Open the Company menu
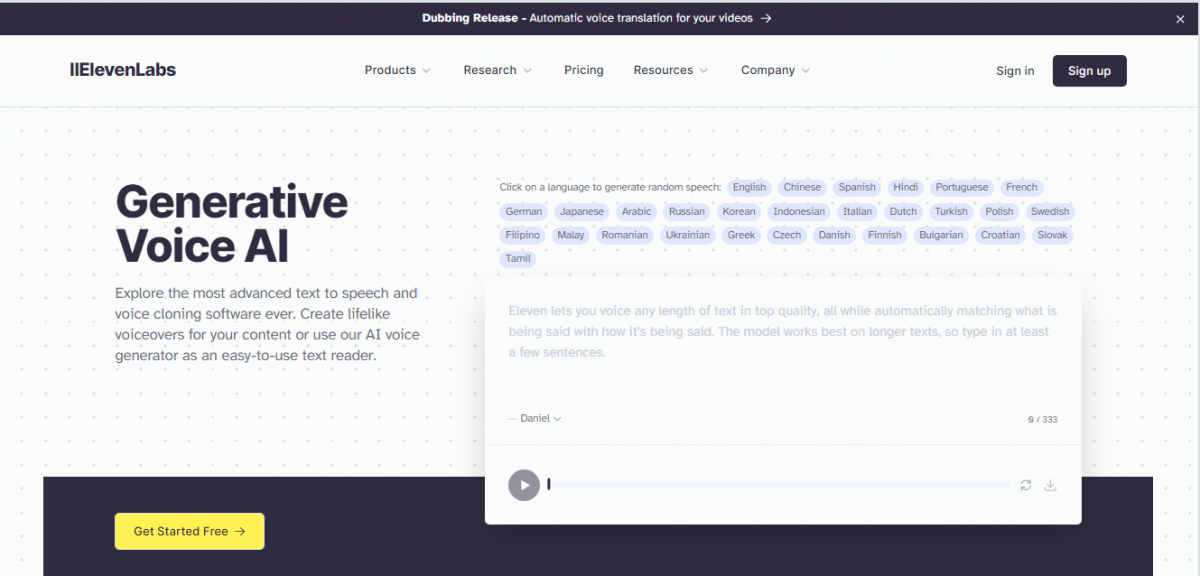Viewport: 1200px width, 576px height. [775, 70]
